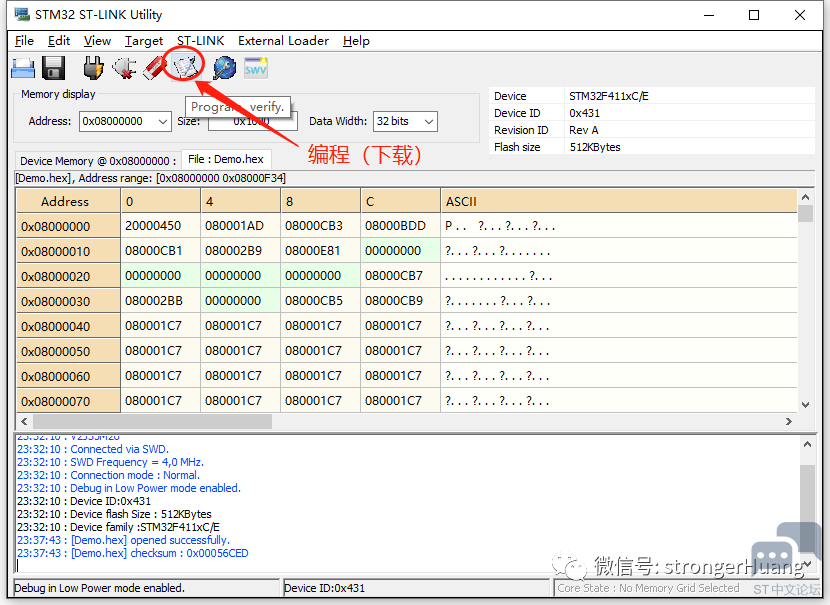Click the horizontal scrollbar thumb
Screen dimensions: 830x605
[x=152, y=421]
